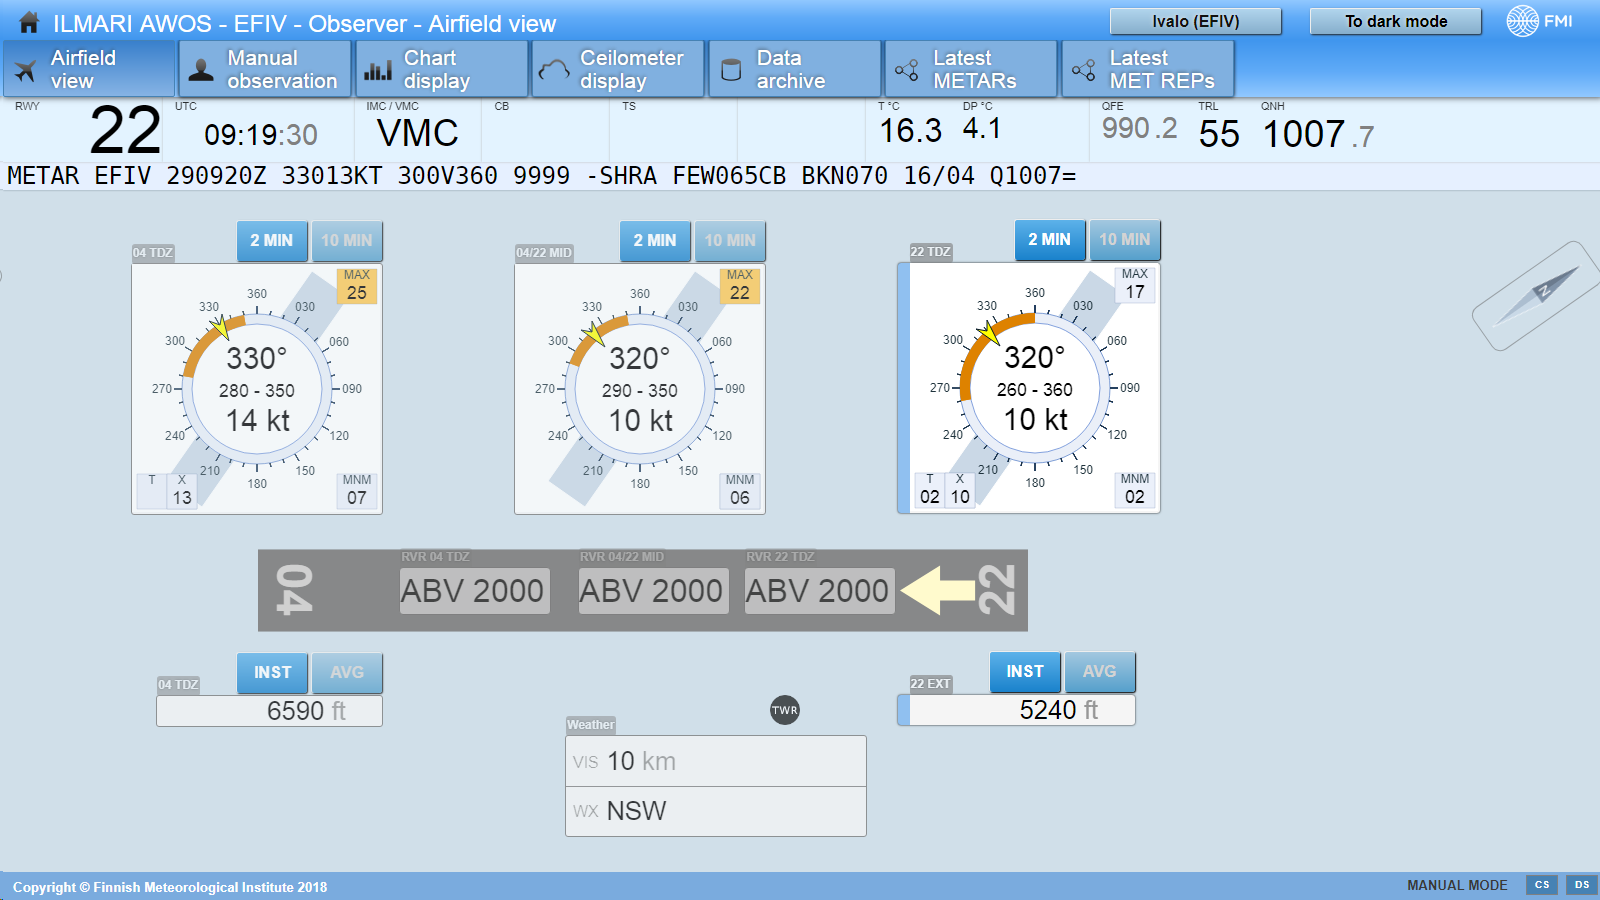
Task: Click the database archive icon
Action: pos(731,70)
